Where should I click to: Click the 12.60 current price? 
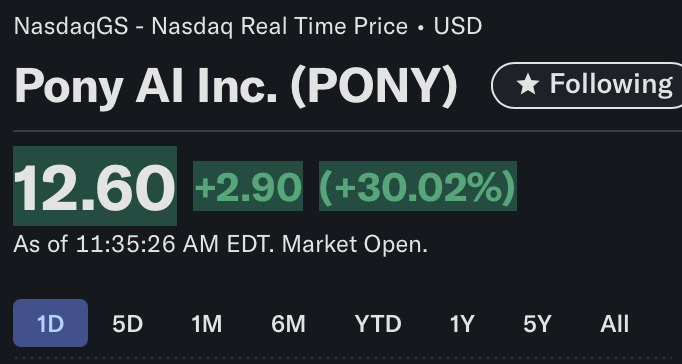pos(95,186)
